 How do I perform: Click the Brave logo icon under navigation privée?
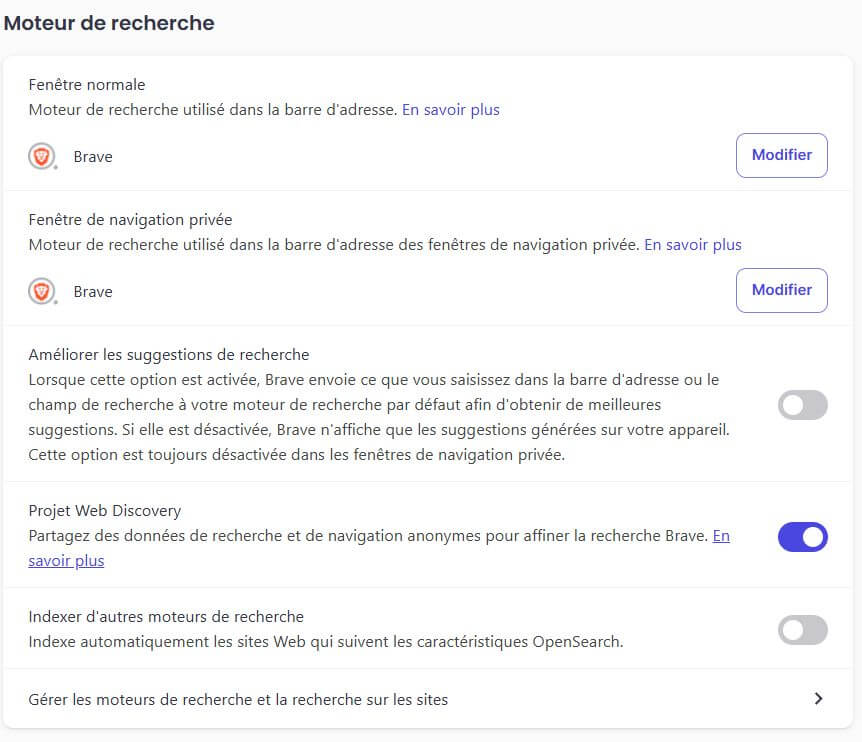[x=42, y=291]
